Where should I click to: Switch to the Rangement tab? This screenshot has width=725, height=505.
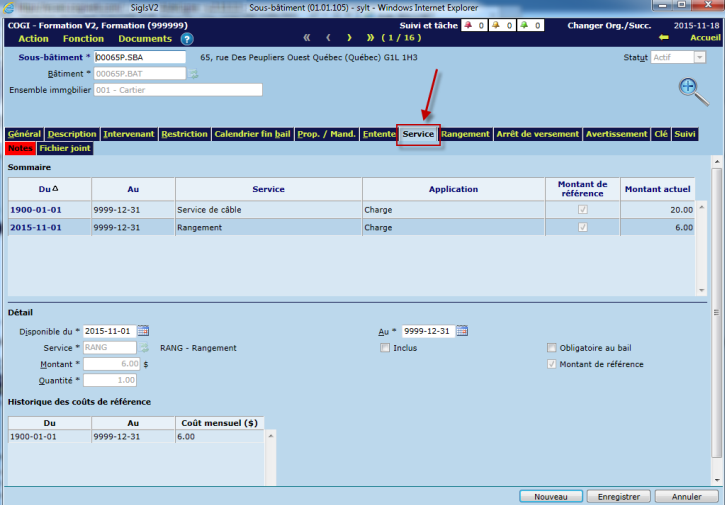pyautogui.click(x=465, y=134)
